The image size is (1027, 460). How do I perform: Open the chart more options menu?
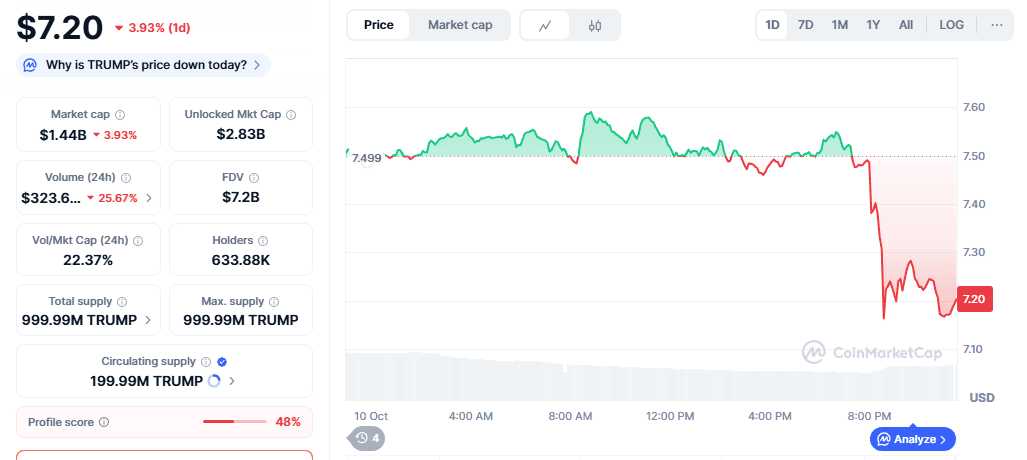pyautogui.click(x=996, y=25)
